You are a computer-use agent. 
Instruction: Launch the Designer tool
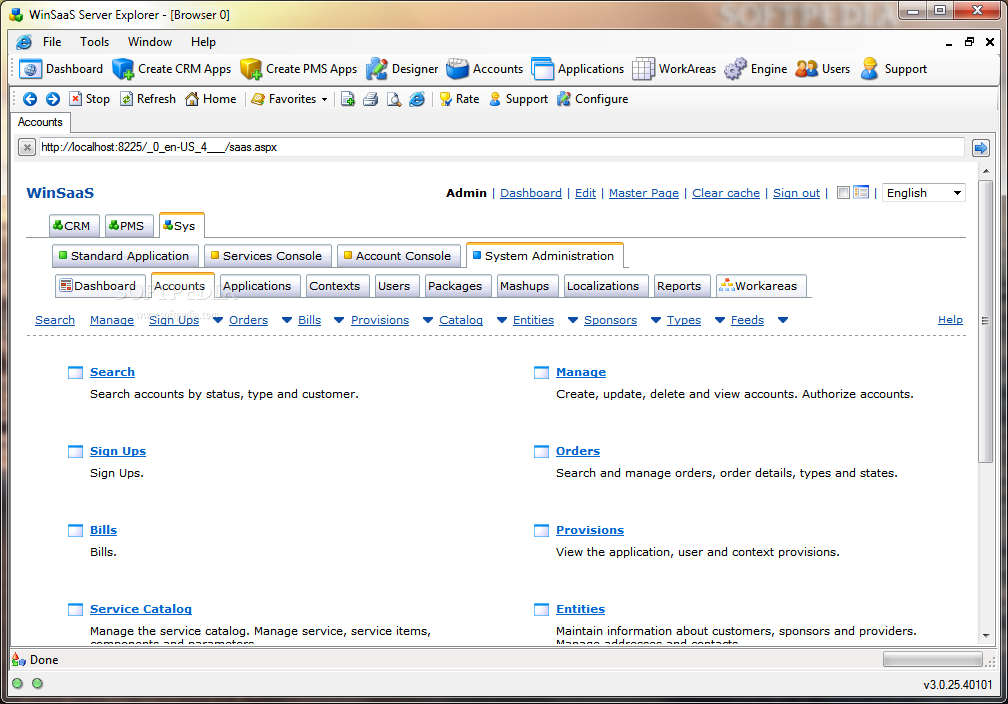(402, 69)
